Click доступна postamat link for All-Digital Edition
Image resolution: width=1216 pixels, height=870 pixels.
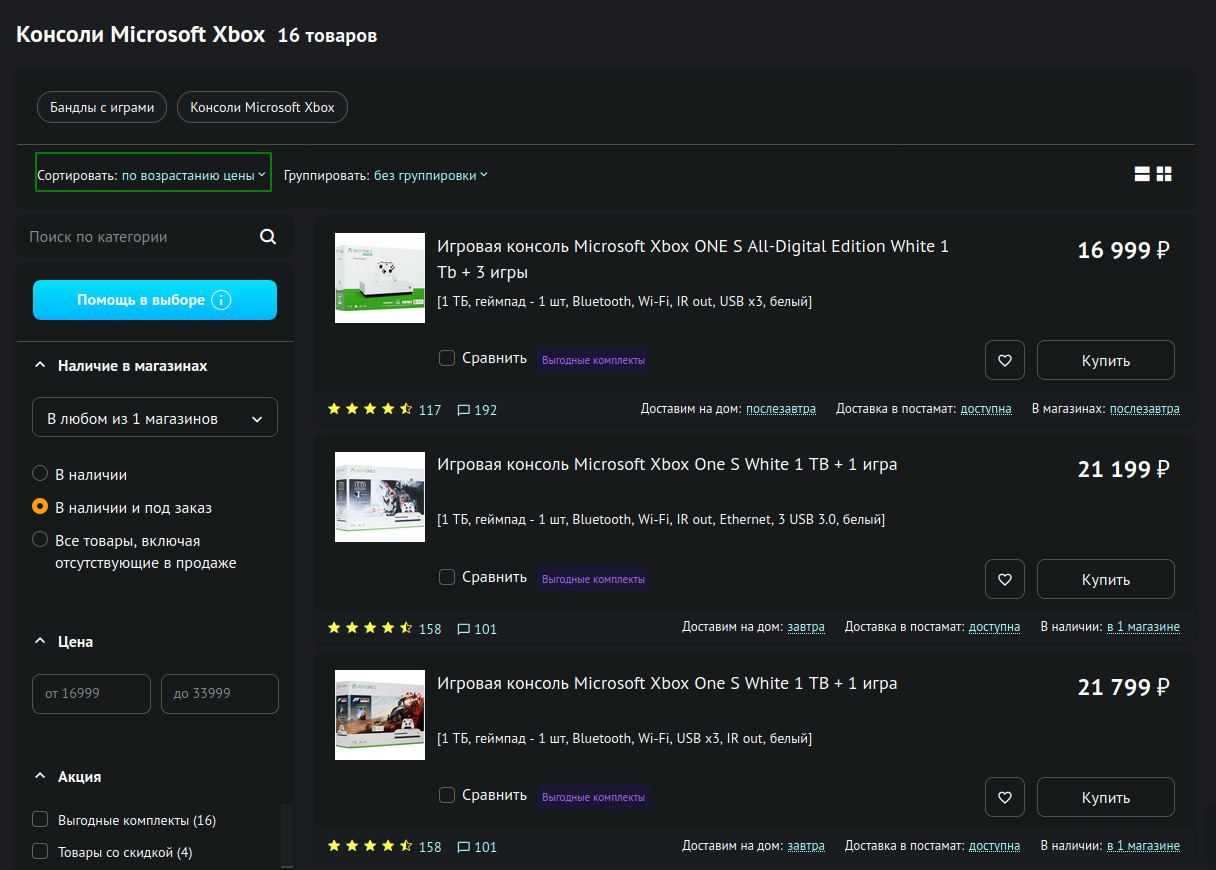[985, 409]
